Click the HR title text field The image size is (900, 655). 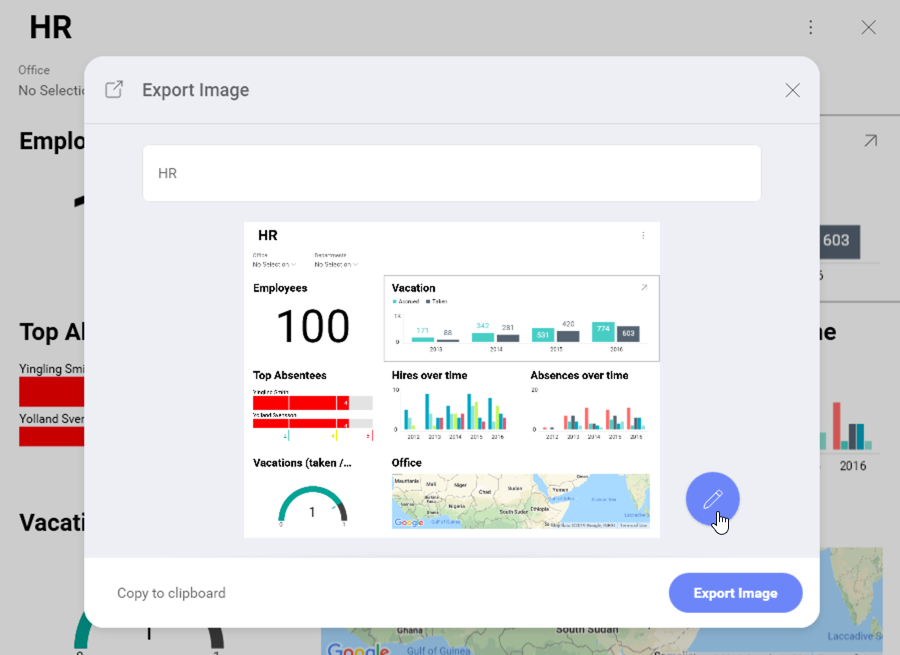pyautogui.click(x=451, y=173)
